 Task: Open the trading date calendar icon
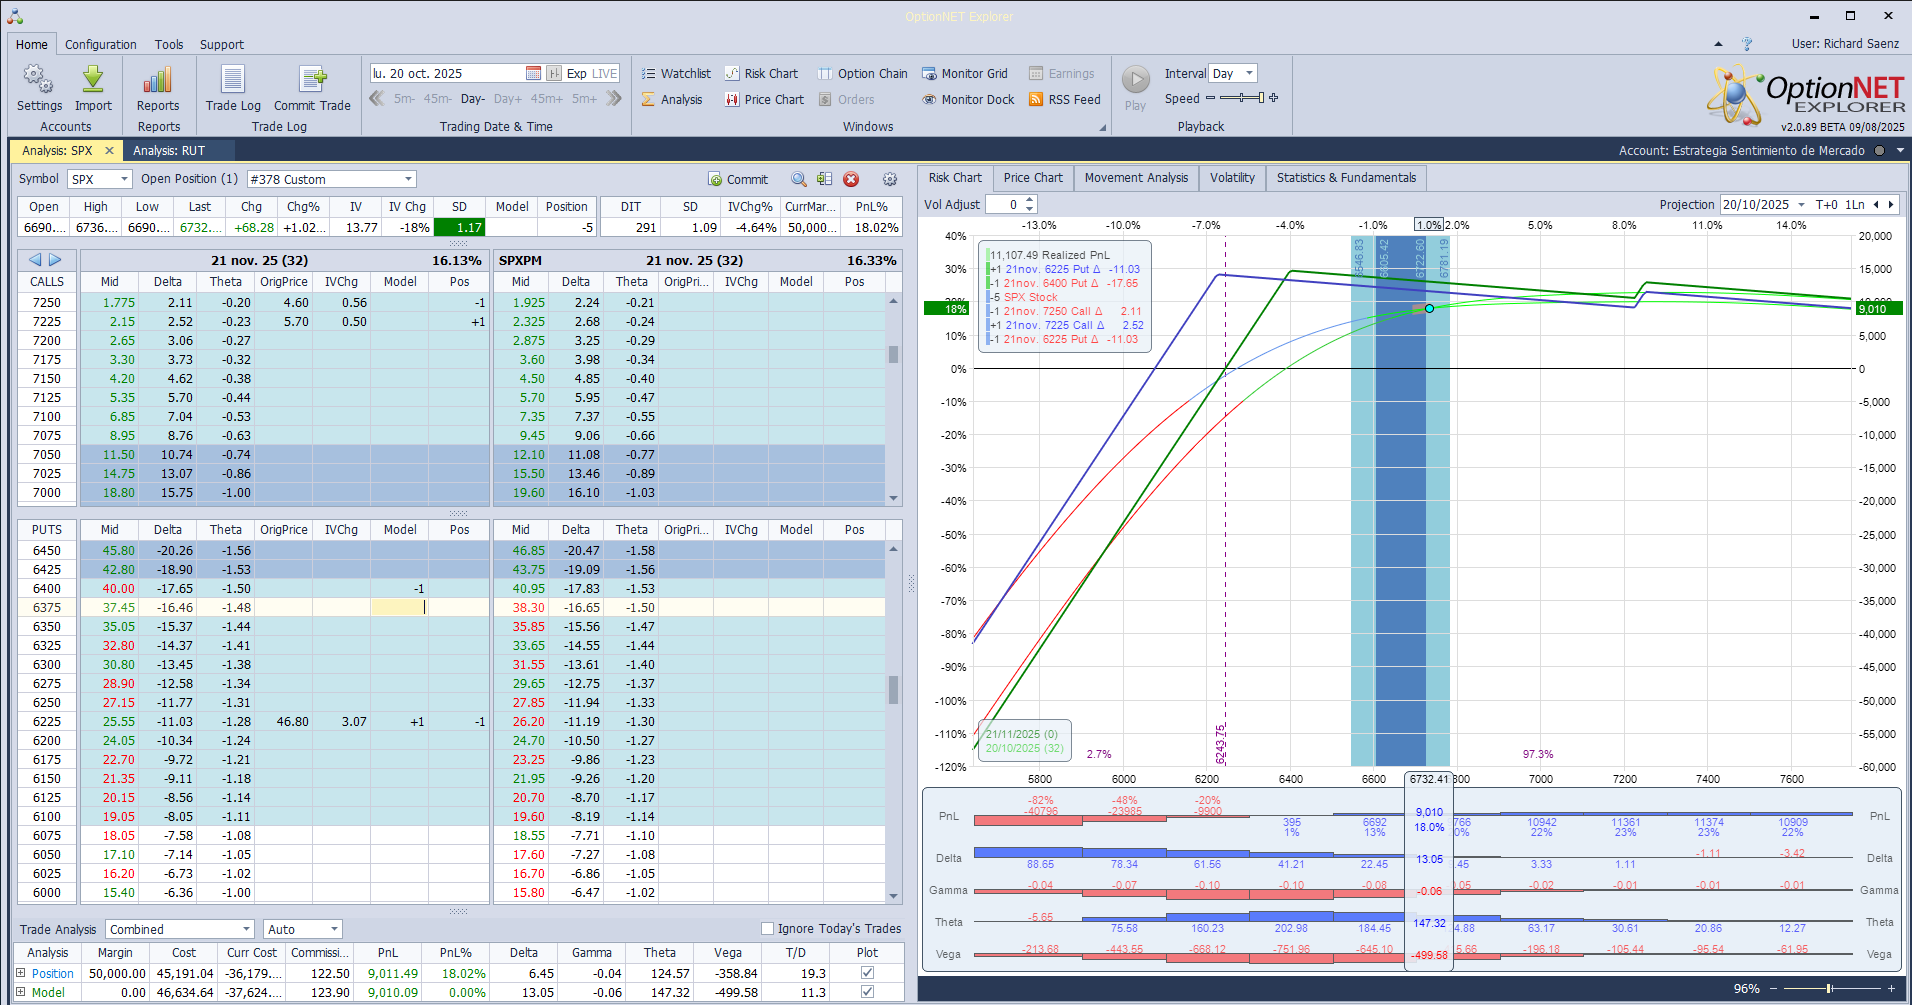click(x=533, y=73)
